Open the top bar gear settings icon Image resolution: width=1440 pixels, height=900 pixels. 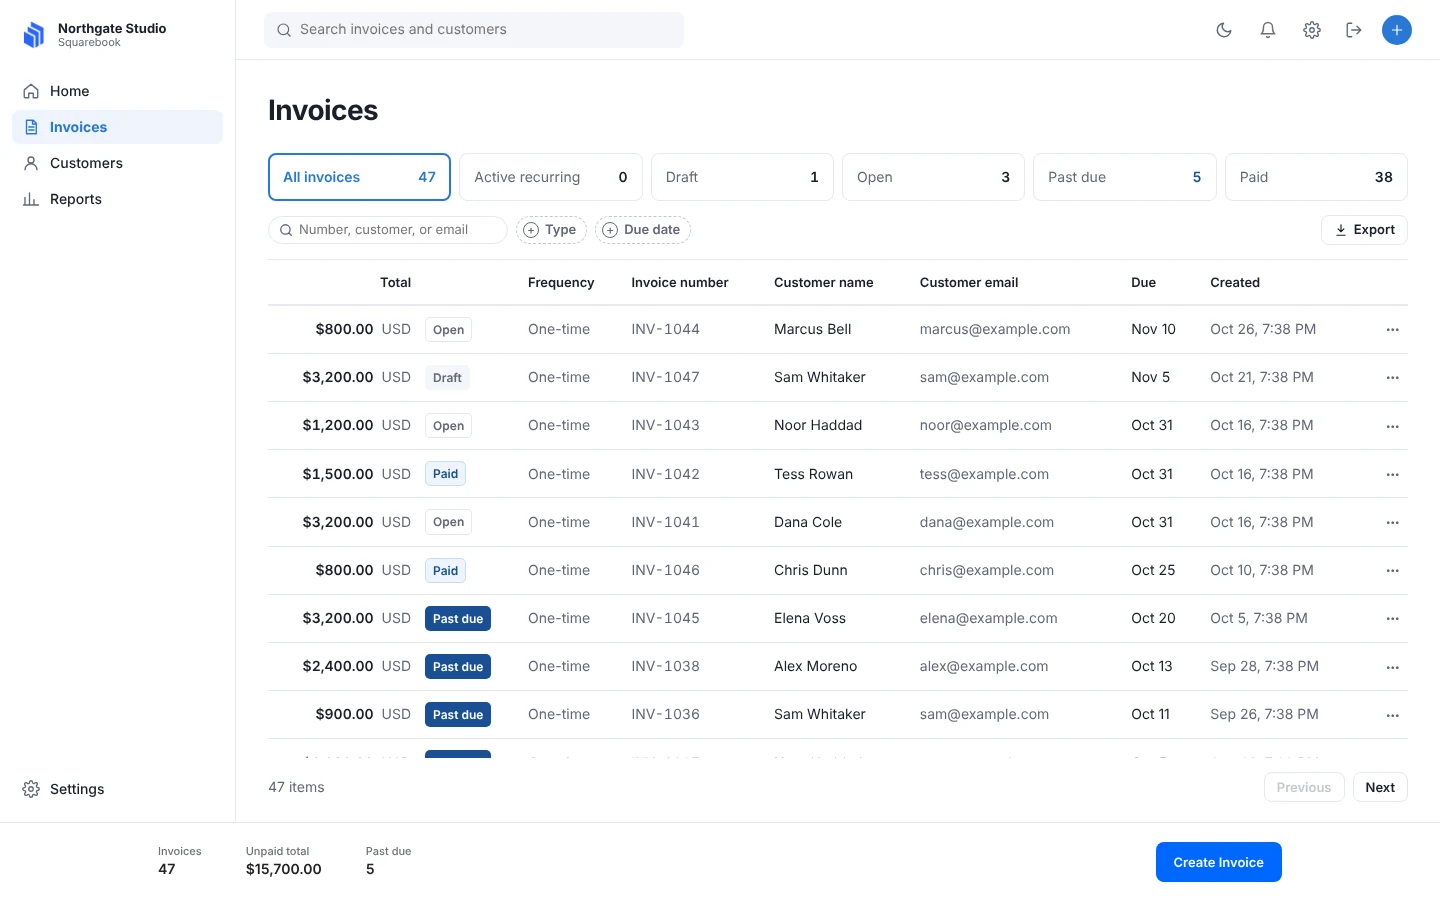(x=1312, y=30)
